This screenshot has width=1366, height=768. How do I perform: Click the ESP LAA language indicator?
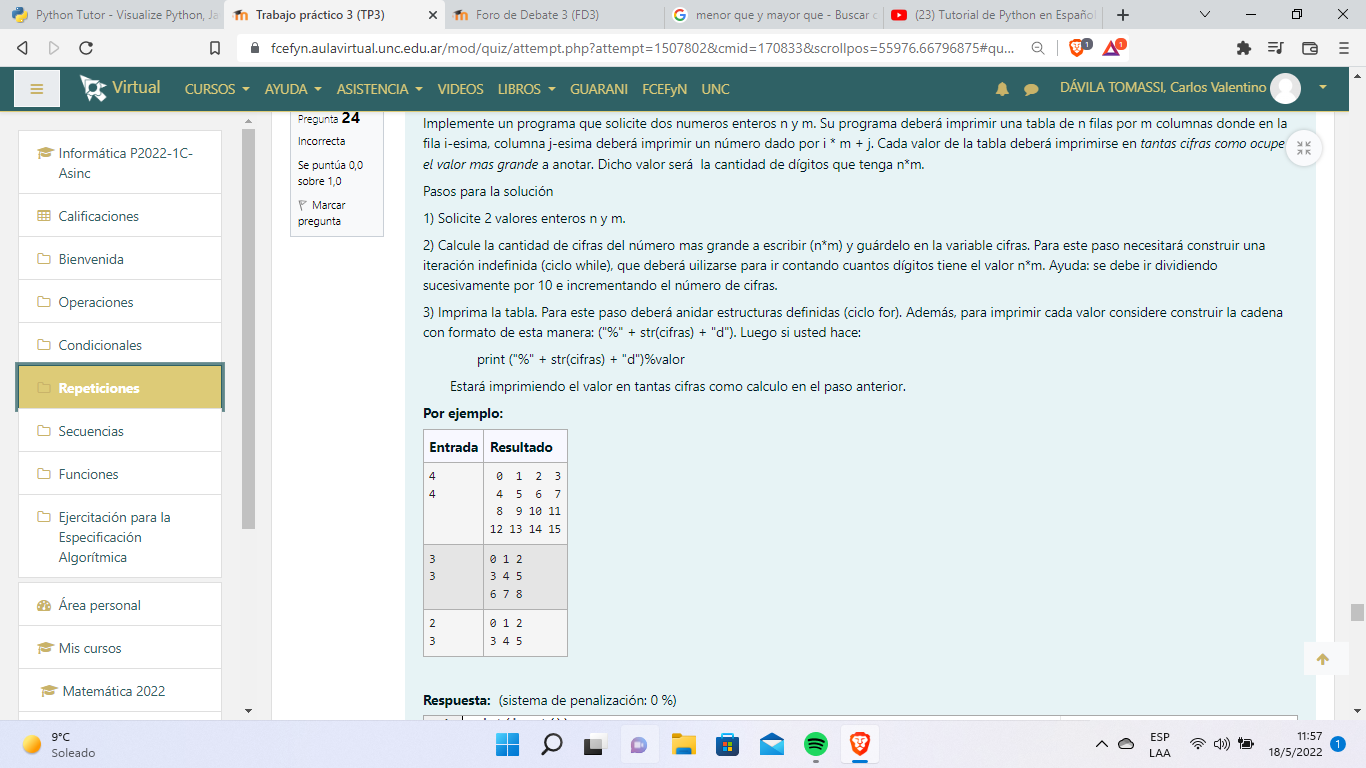click(1160, 744)
